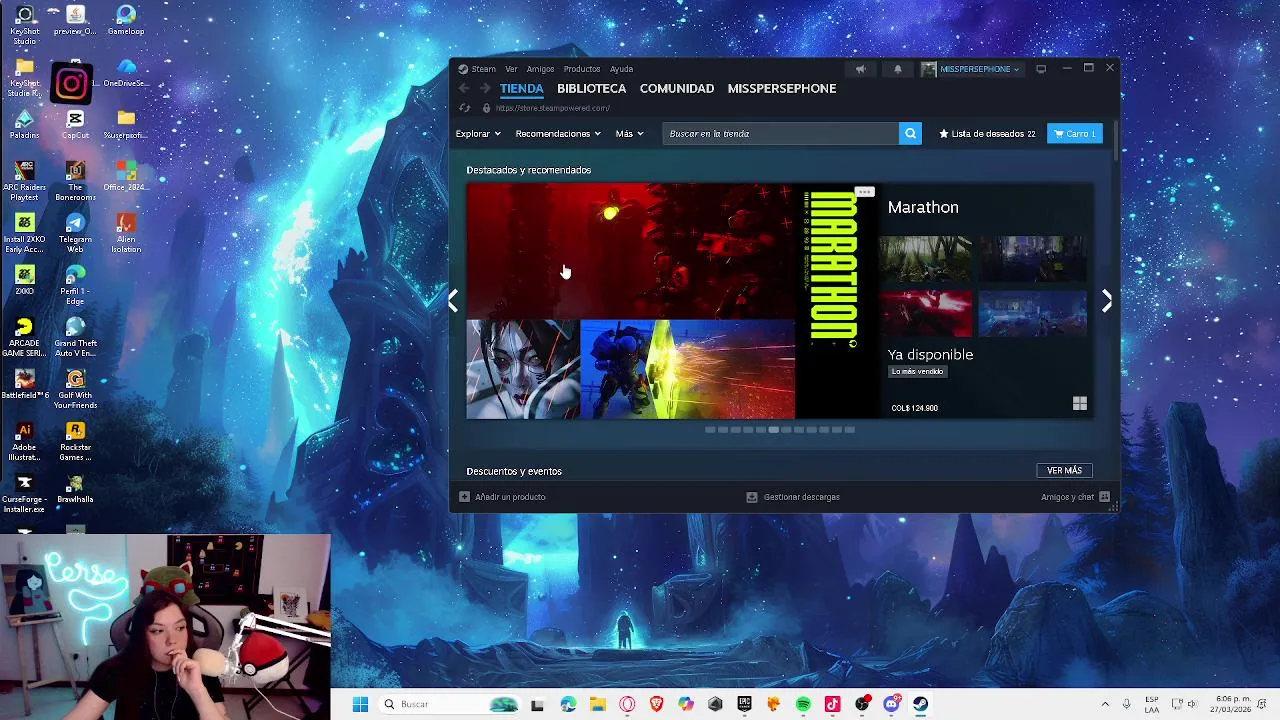Viewport: 1280px width, 720px height.
Task: Click the Gestionar descargas download icon
Action: pos(752,497)
